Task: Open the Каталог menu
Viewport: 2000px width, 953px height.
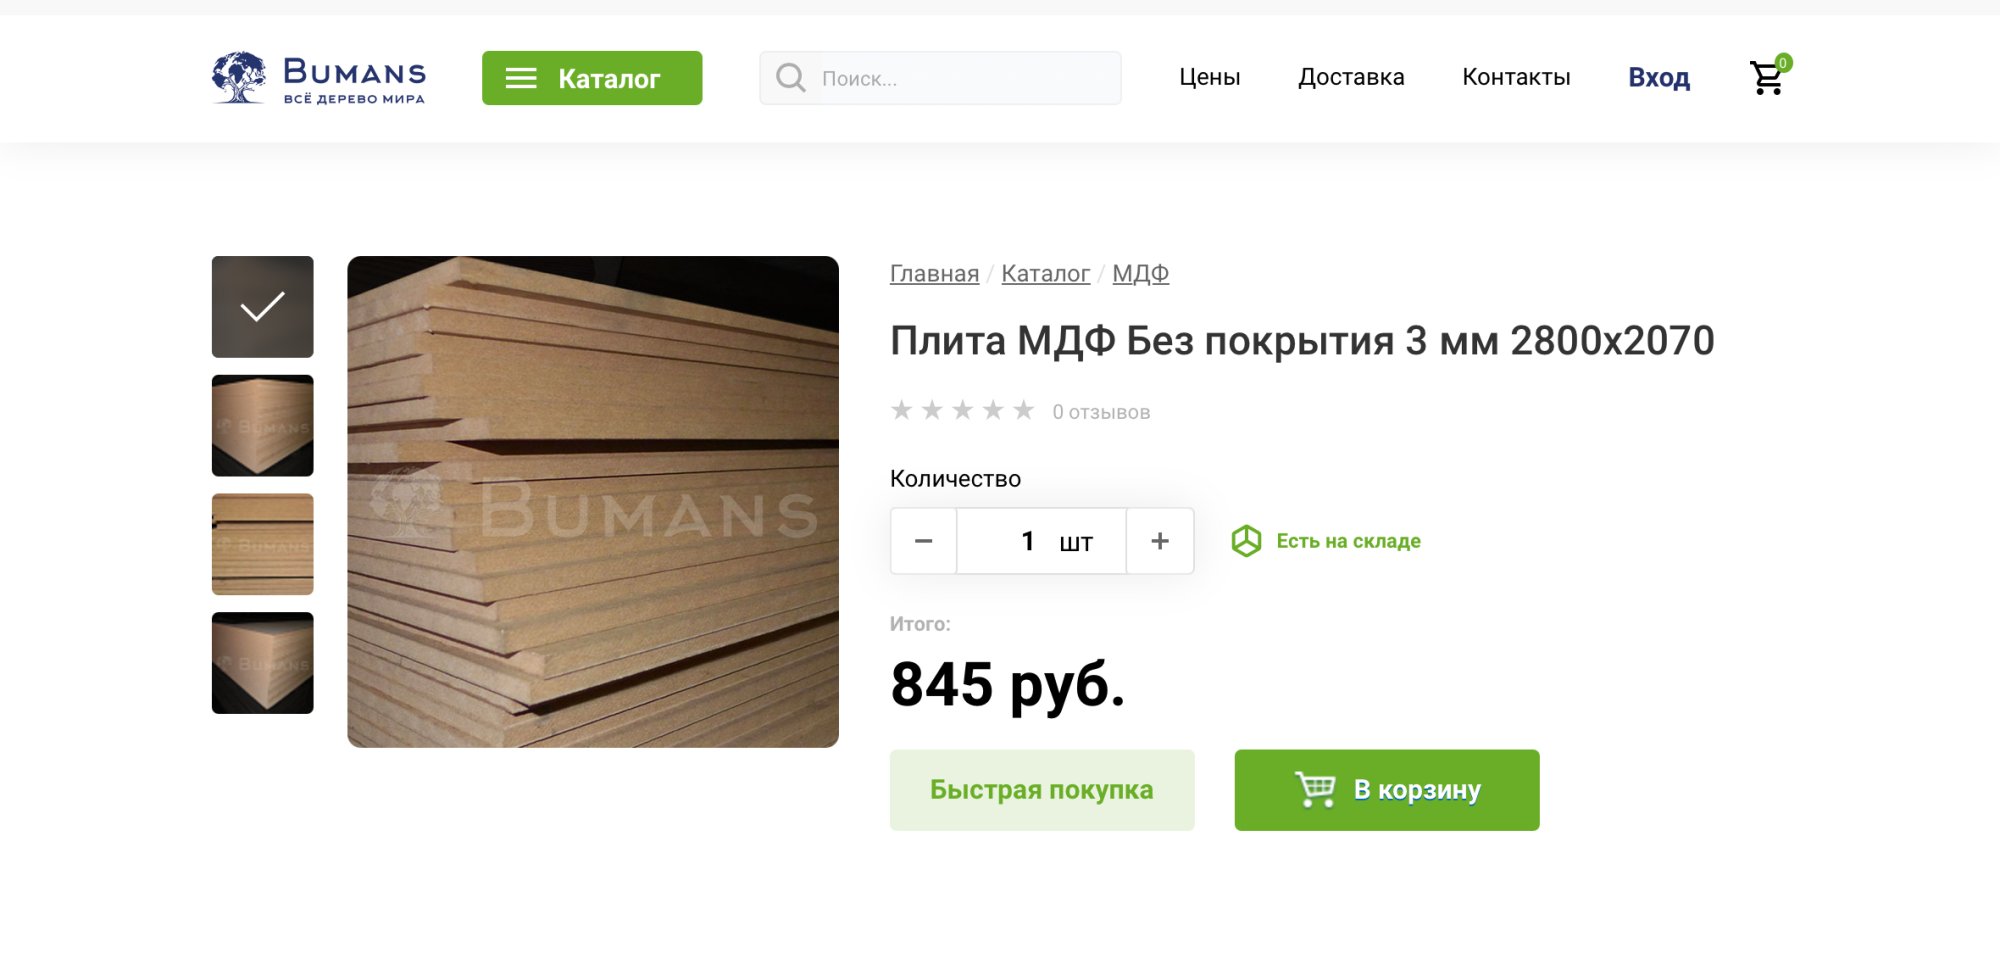Action: [x=592, y=78]
